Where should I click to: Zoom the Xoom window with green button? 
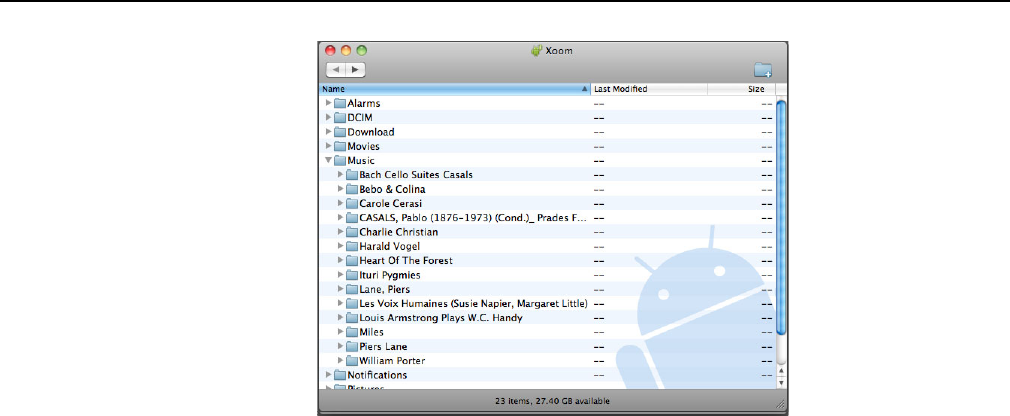(361, 50)
